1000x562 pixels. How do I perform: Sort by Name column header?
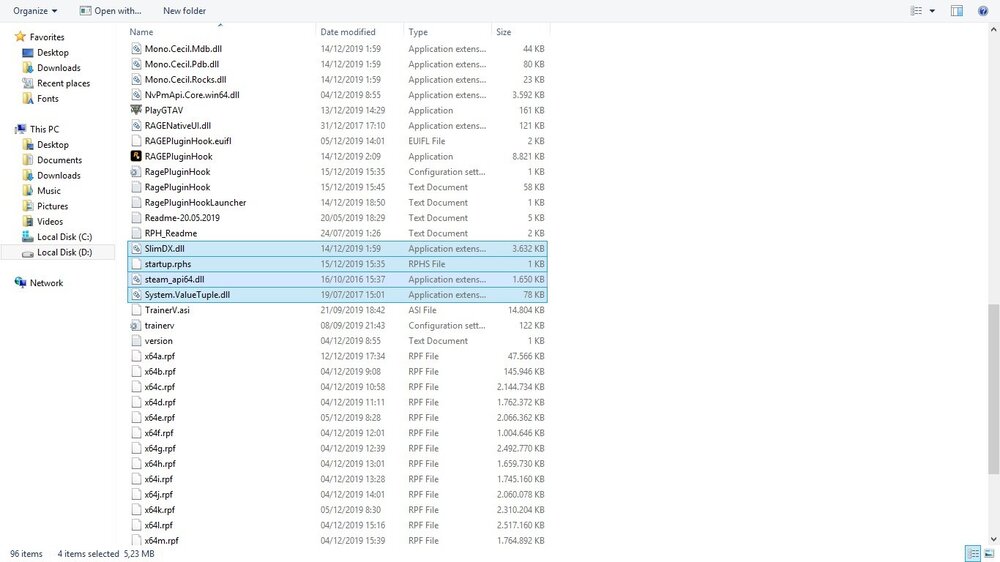(141, 32)
